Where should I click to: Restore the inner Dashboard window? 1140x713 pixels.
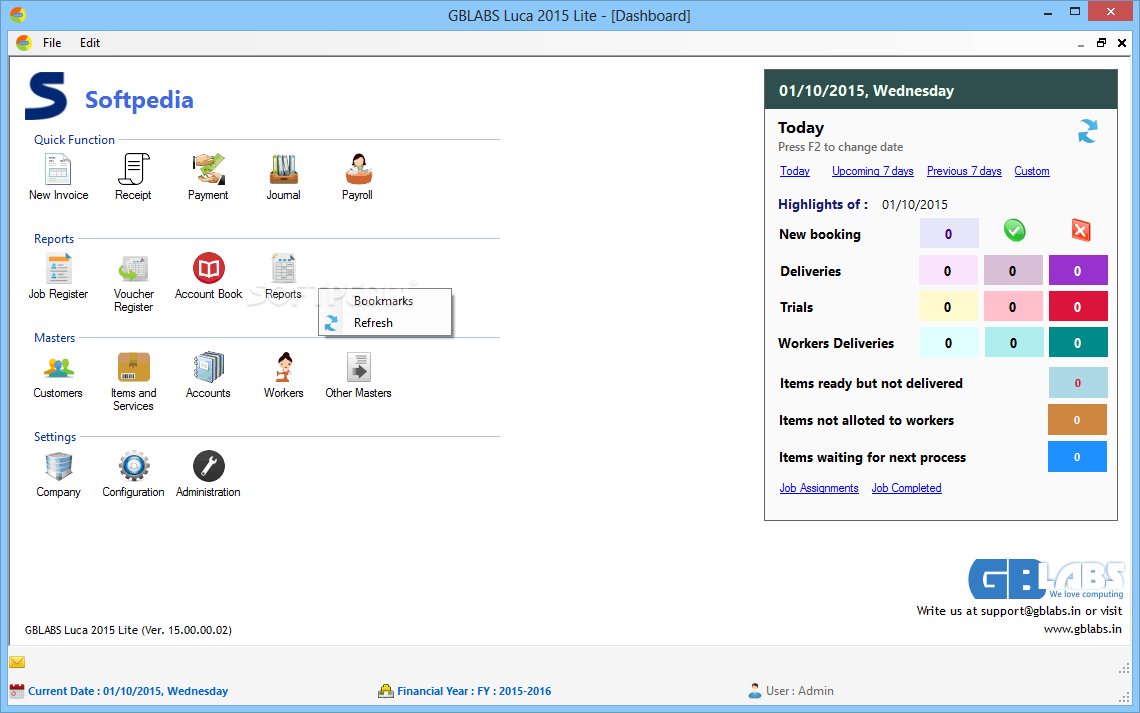1101,43
